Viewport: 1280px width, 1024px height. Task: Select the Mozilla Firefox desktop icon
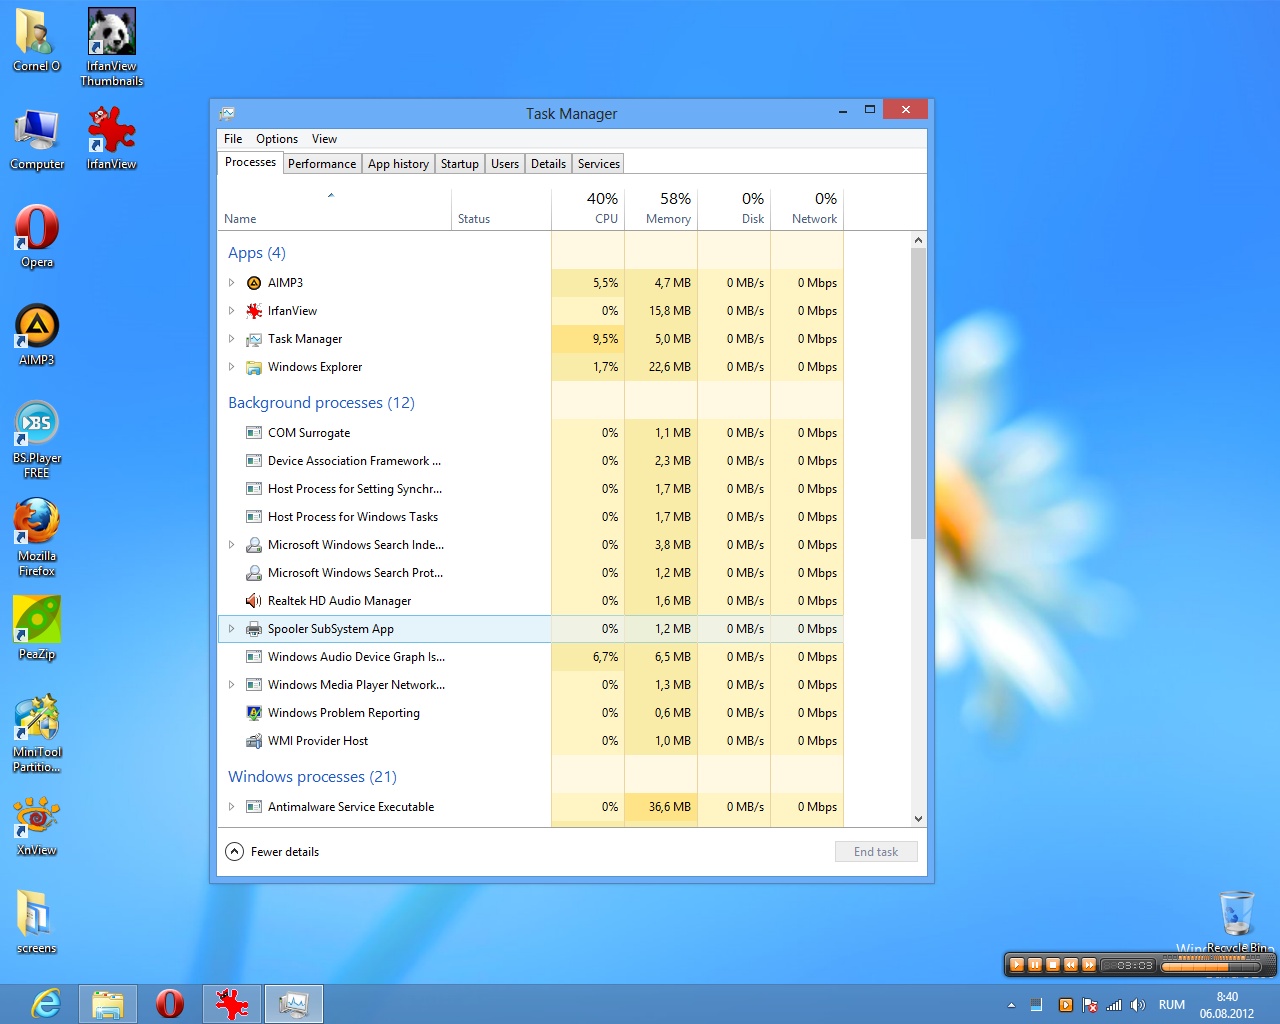[37, 537]
